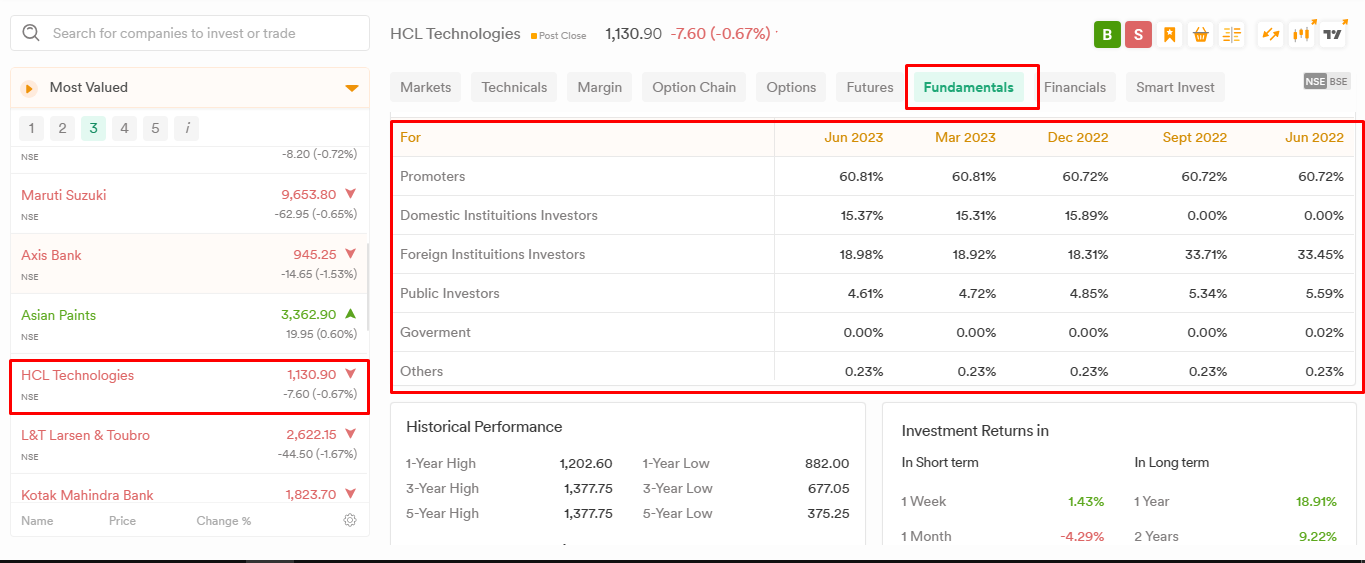Screen dimensions: 1365x563
Task: Click the Goverment row label
Action: [435, 332]
